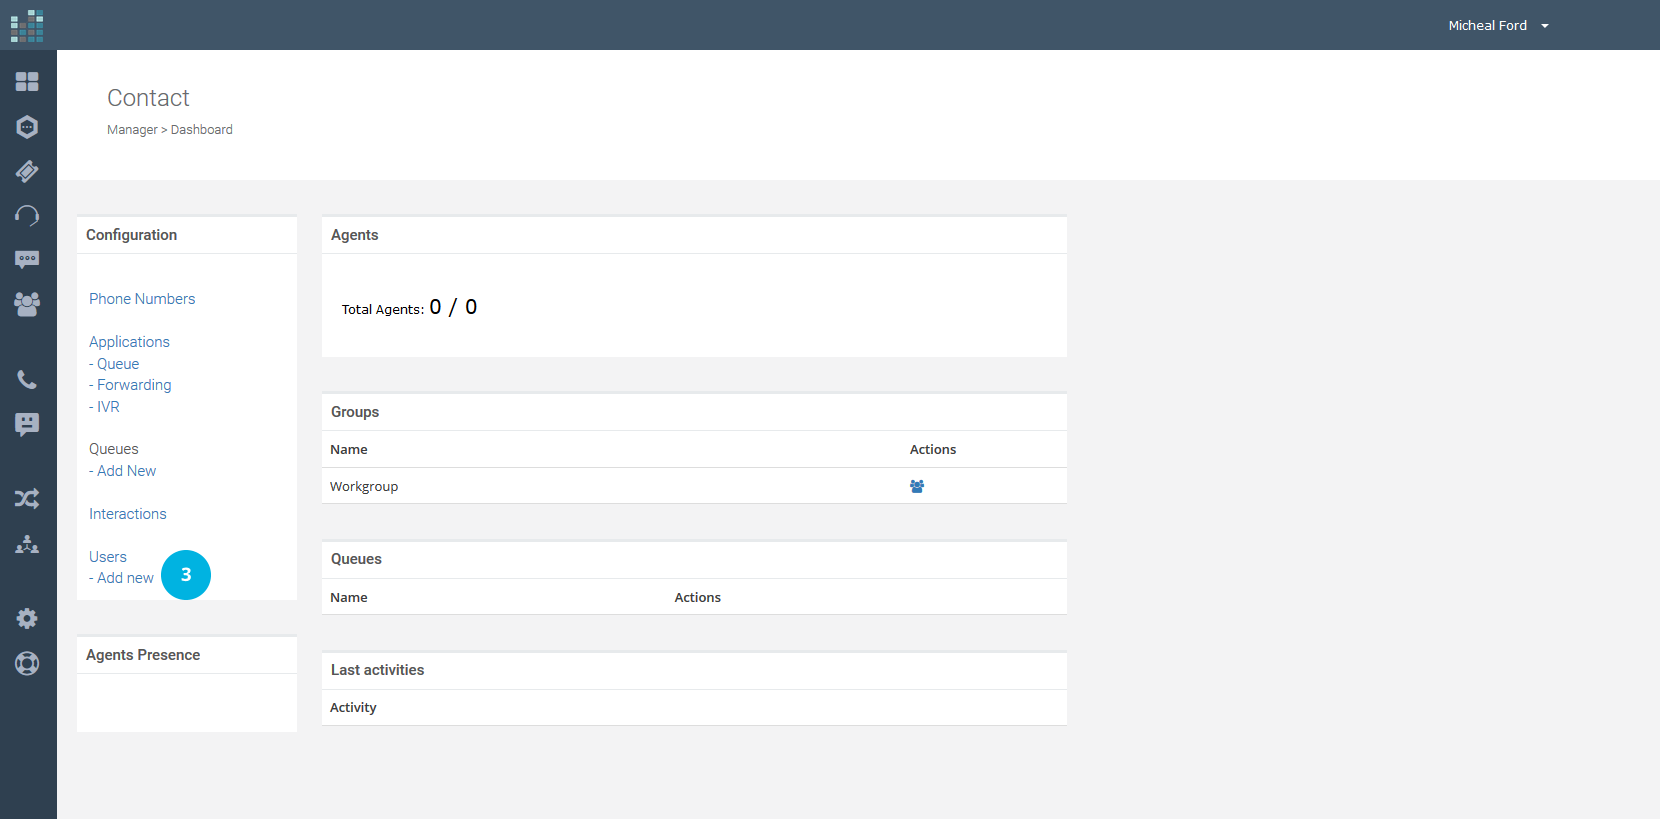Open the ticket icon in sidebar
Image resolution: width=1660 pixels, height=819 pixels.
pyautogui.click(x=27, y=171)
